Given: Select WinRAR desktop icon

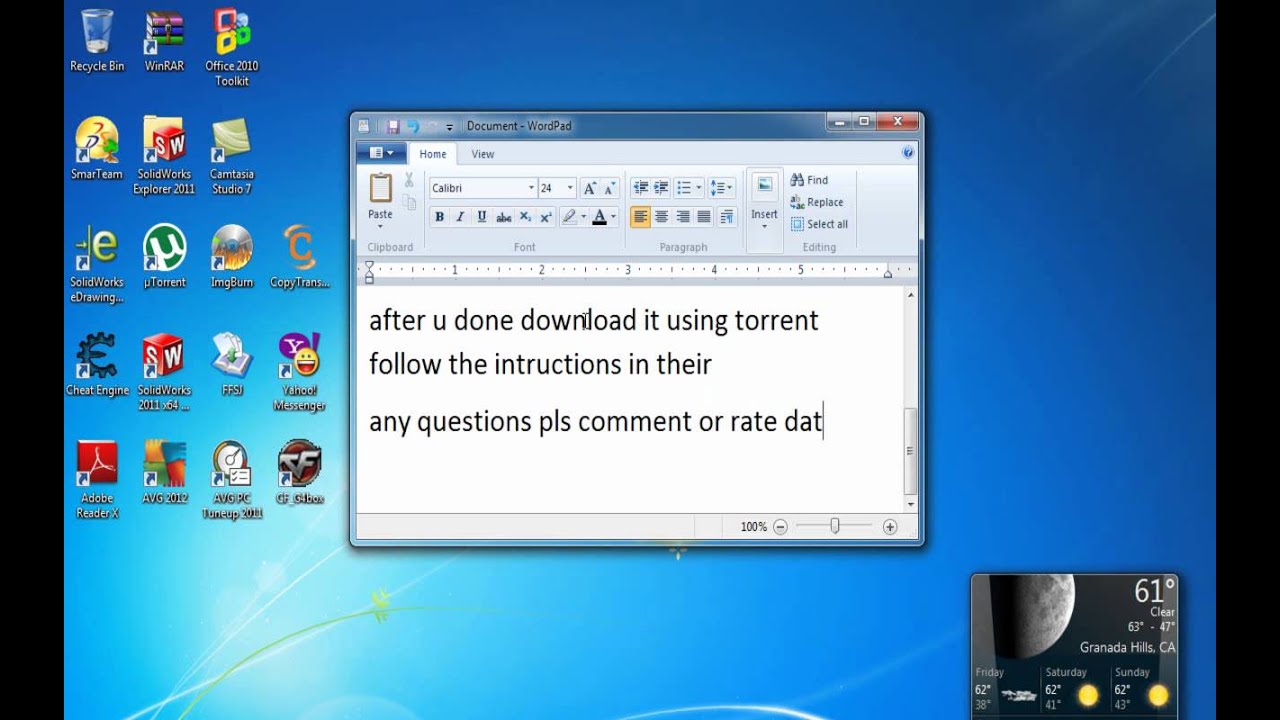Looking at the screenshot, I should pyautogui.click(x=164, y=41).
